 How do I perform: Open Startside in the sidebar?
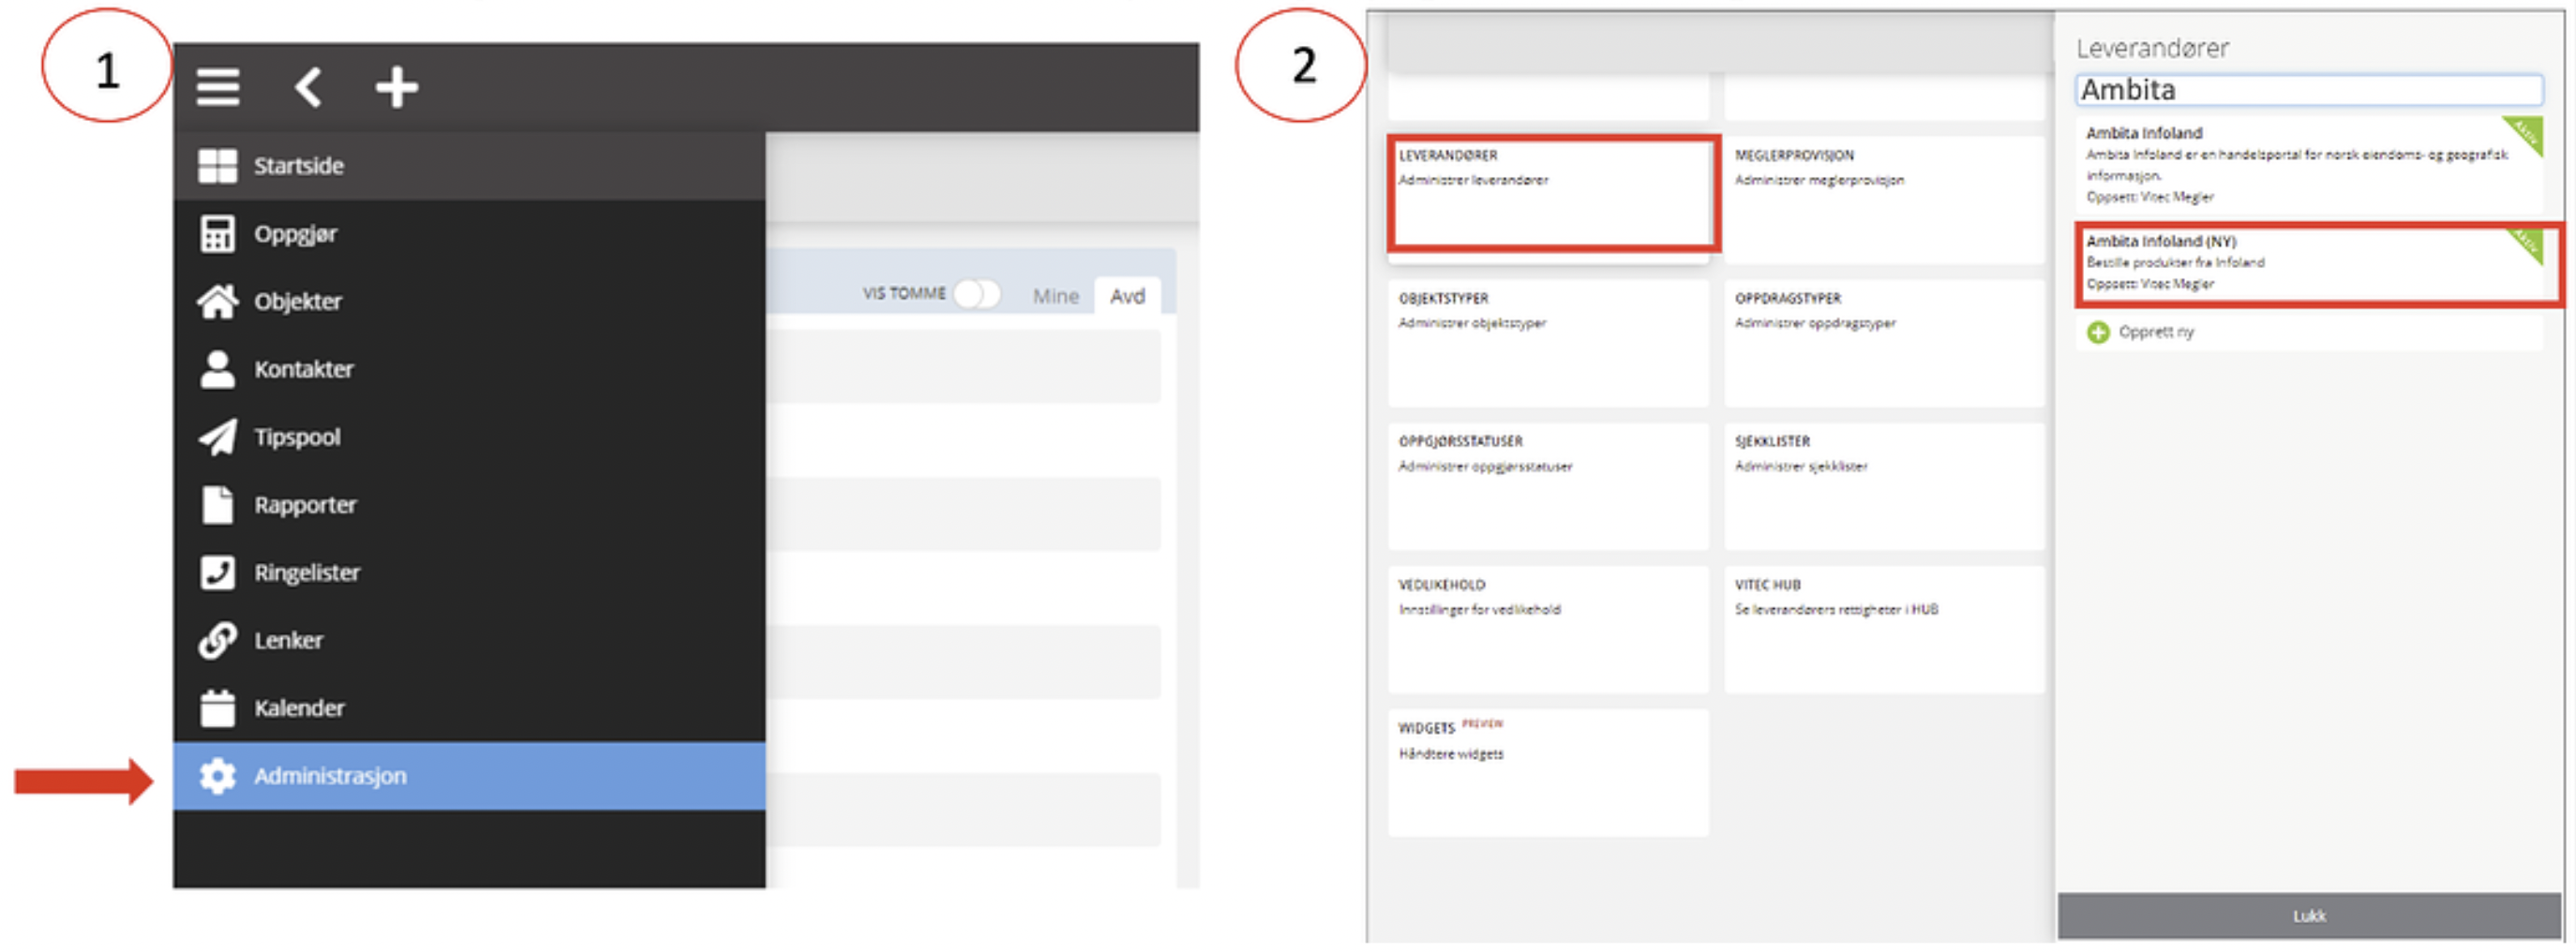tap(469, 166)
